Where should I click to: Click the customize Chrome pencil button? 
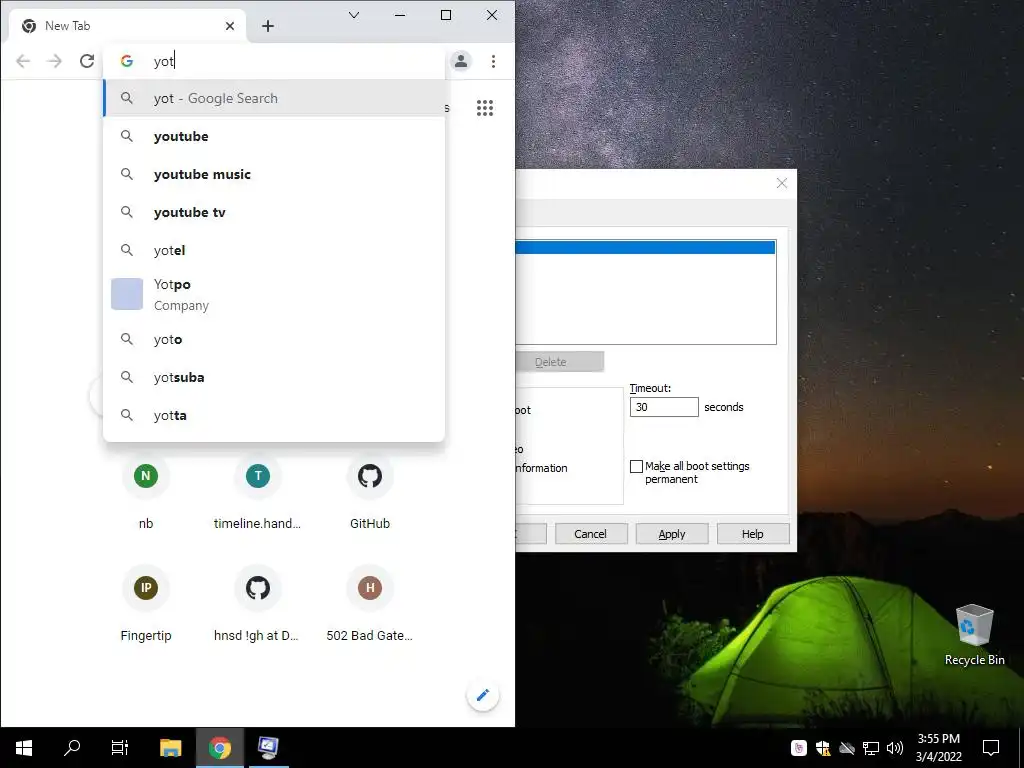483,695
